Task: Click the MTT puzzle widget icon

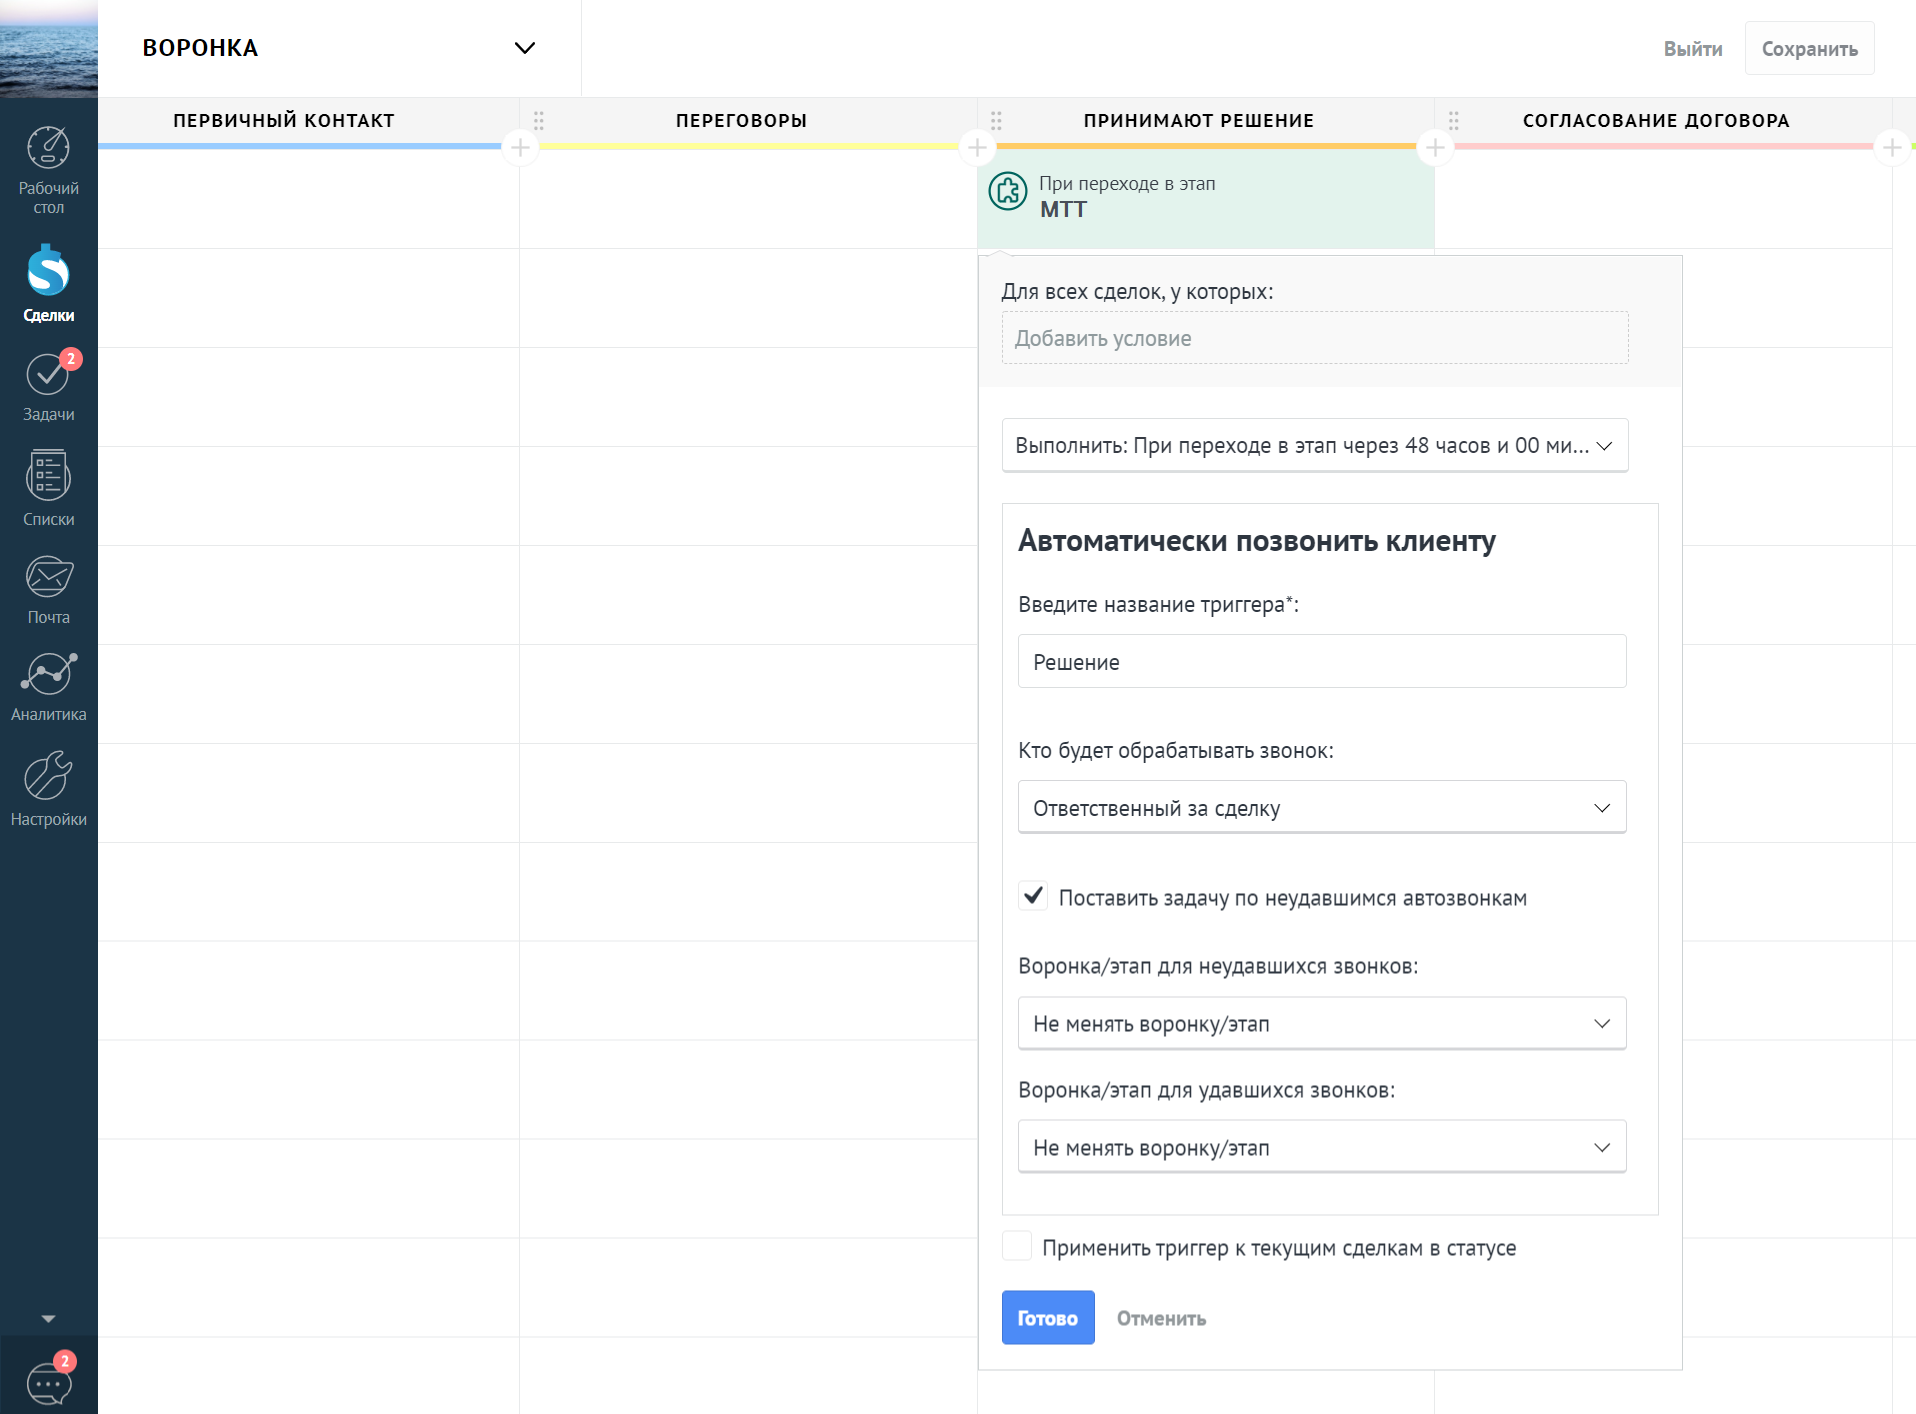Action: [x=1007, y=191]
